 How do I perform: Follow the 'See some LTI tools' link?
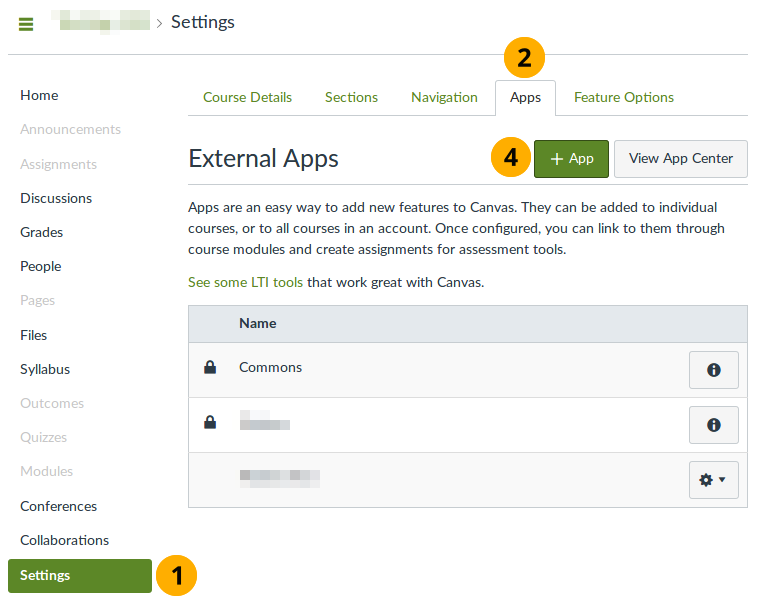(245, 283)
